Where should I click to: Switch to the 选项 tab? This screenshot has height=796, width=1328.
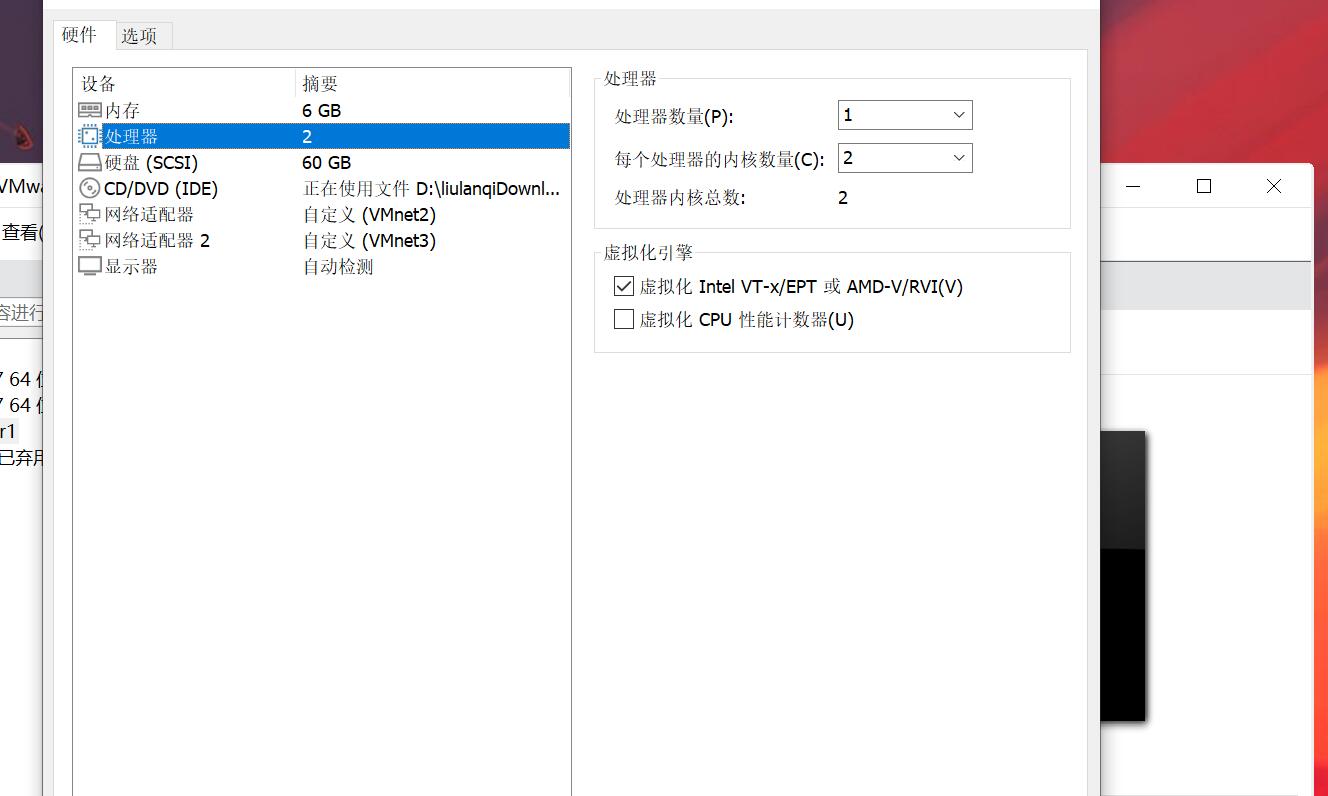pos(141,34)
